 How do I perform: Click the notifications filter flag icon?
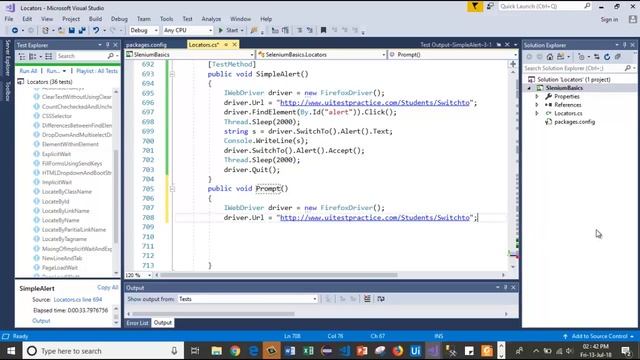point(475,6)
